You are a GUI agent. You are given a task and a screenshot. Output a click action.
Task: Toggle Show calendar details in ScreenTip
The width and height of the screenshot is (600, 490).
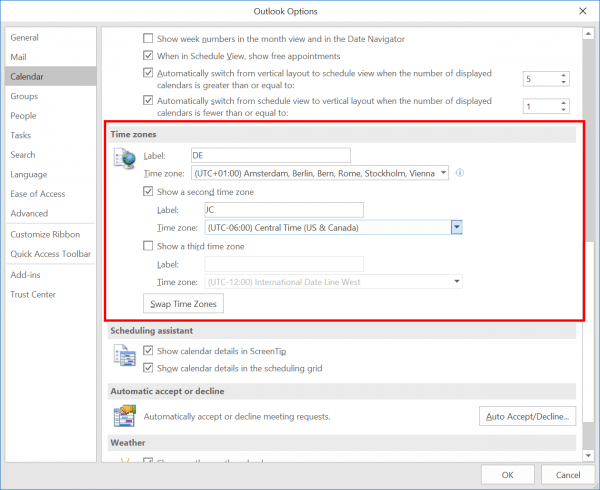pos(148,350)
